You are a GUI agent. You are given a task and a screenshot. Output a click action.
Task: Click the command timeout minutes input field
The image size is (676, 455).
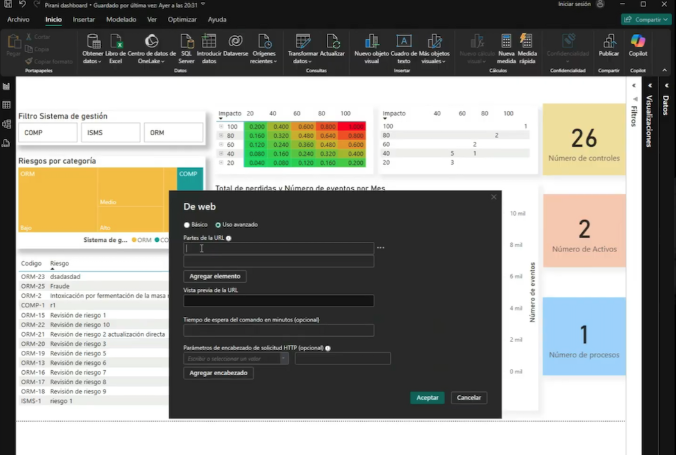(x=278, y=330)
